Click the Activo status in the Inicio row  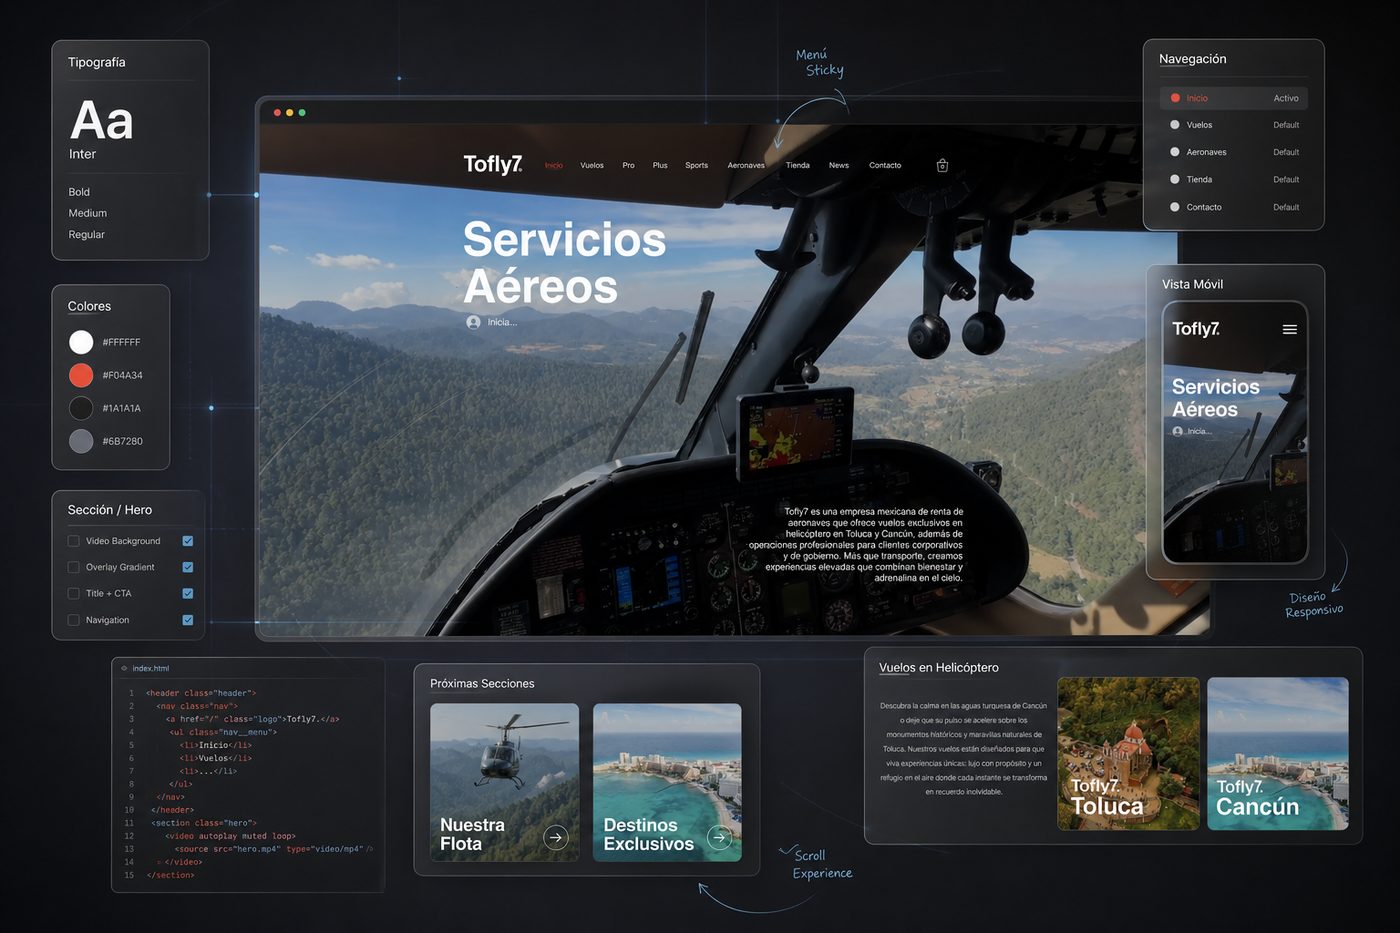[x=1286, y=98]
